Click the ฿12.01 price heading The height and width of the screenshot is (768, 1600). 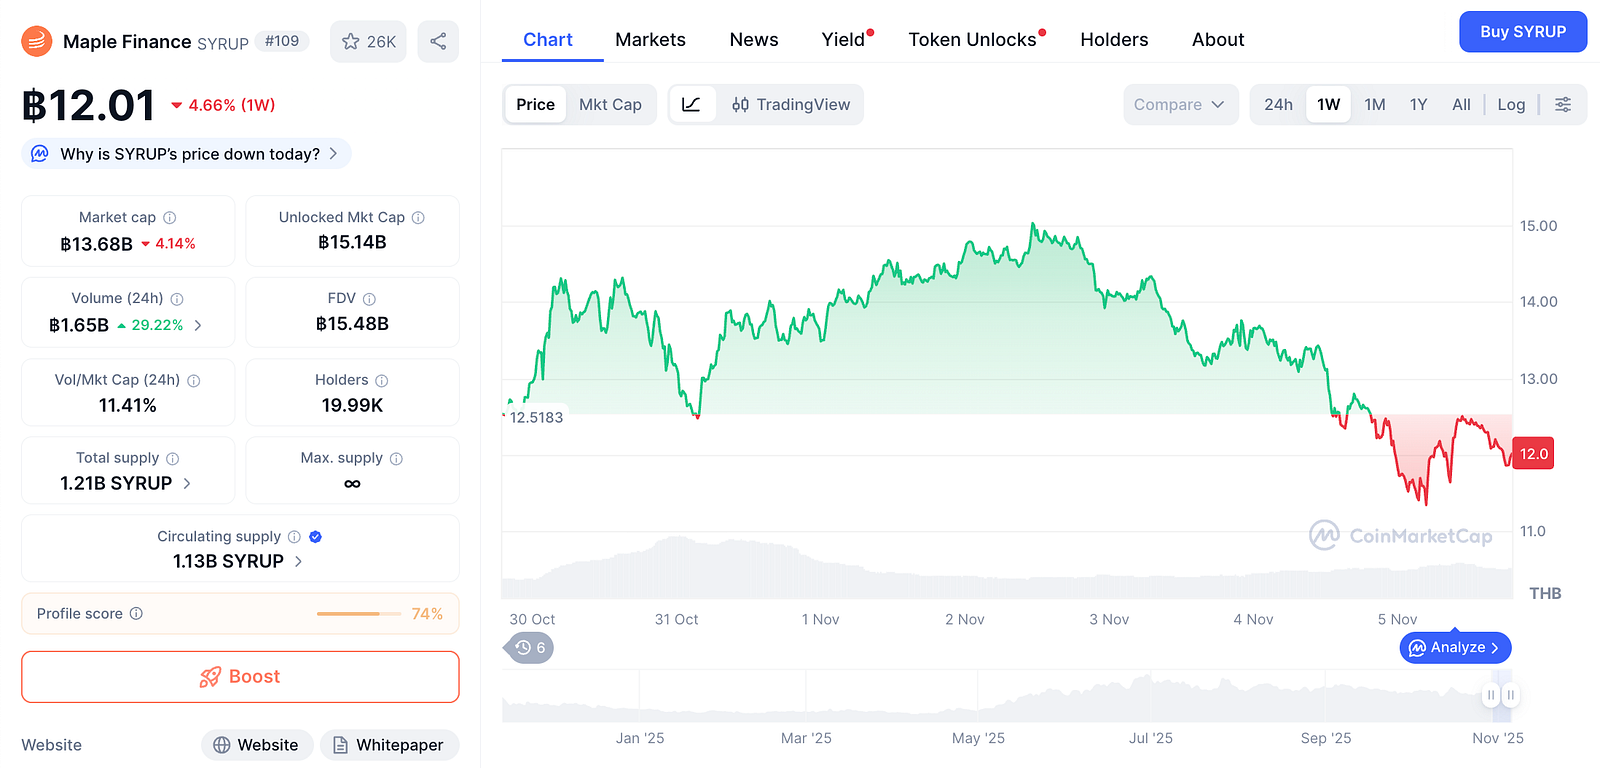[88, 105]
